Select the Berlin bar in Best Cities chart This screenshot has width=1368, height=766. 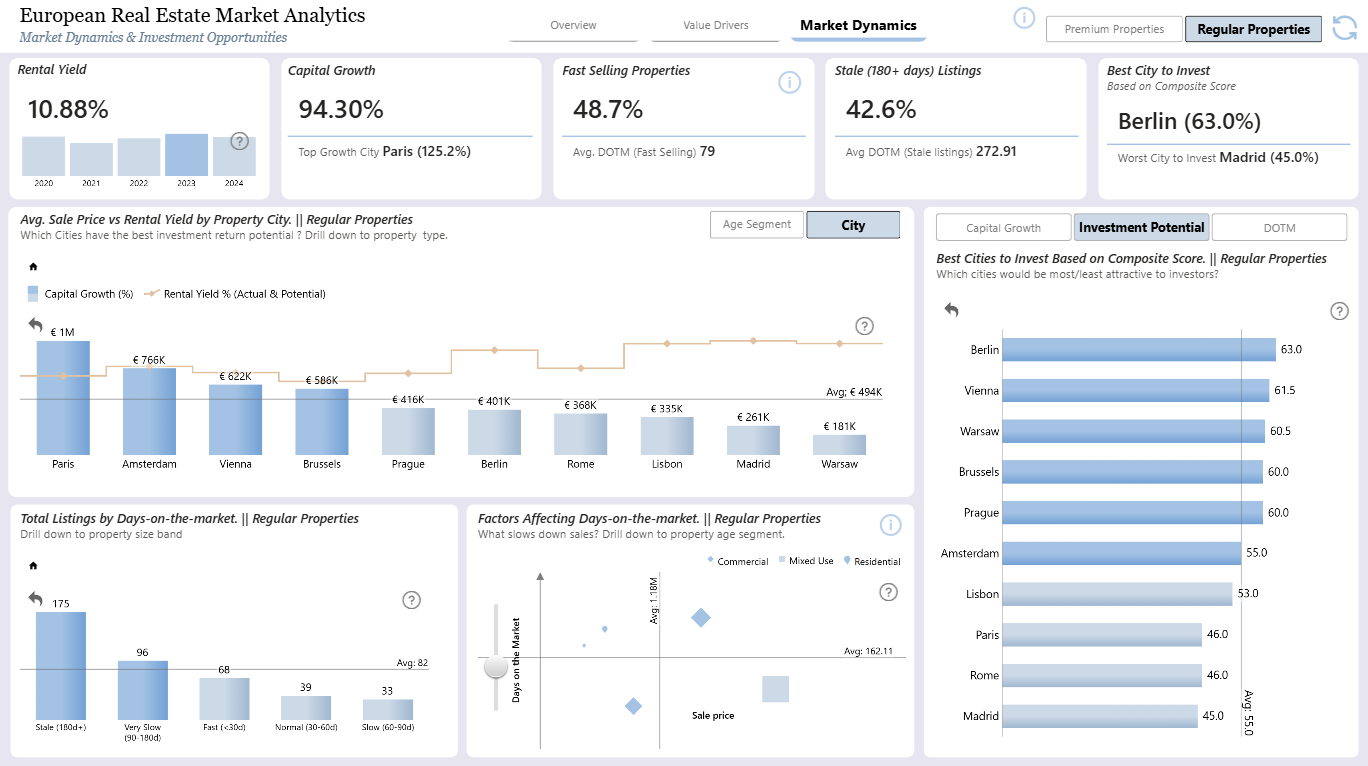pyautogui.click(x=1139, y=349)
